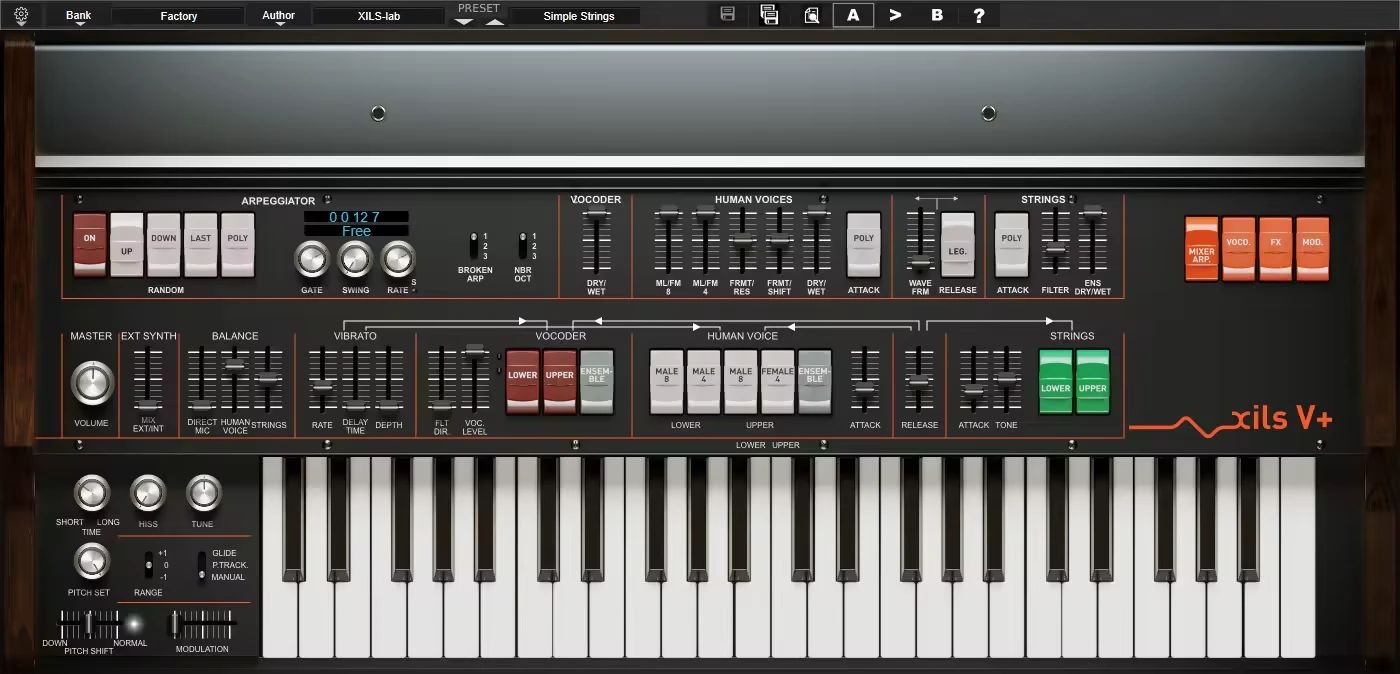Click the ML/FM 8 slider
Screen dimensions: 1400x674
pyautogui.click(x=668, y=240)
